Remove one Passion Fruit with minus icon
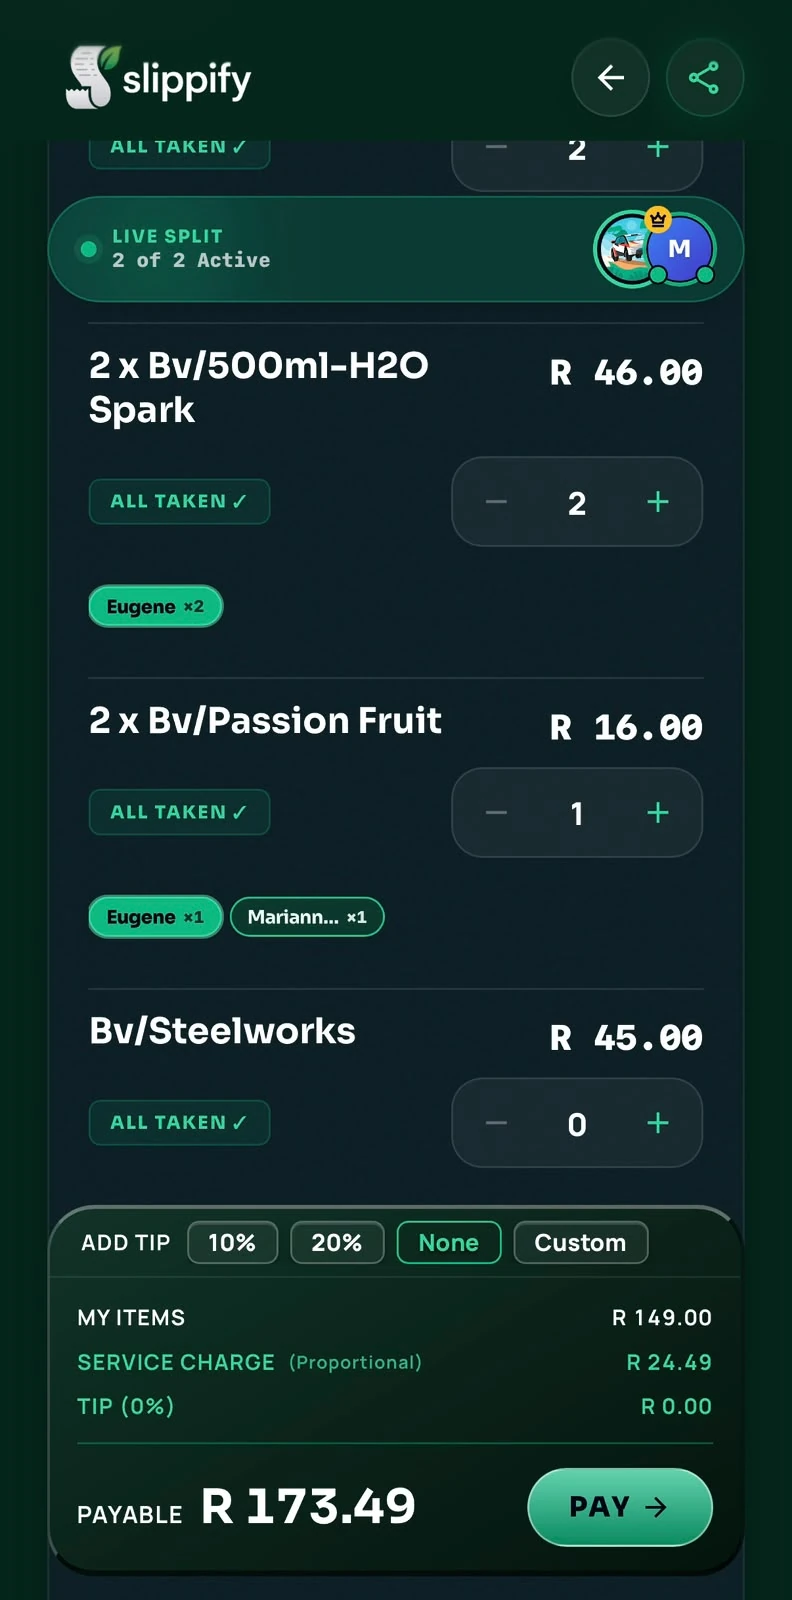The image size is (792, 1600). (496, 813)
